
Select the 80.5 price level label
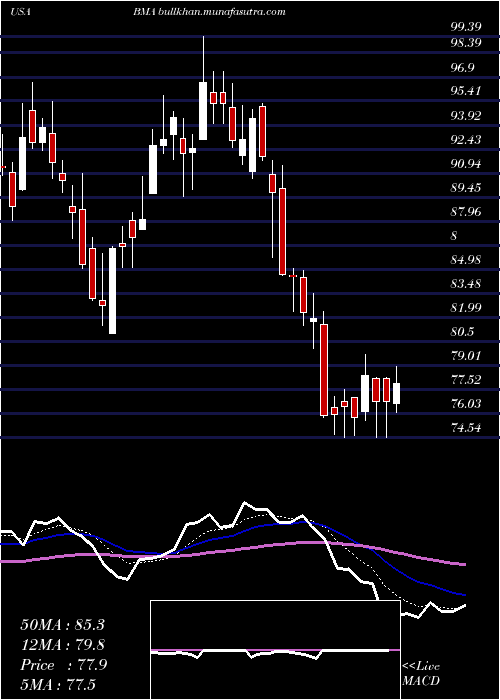462,332
